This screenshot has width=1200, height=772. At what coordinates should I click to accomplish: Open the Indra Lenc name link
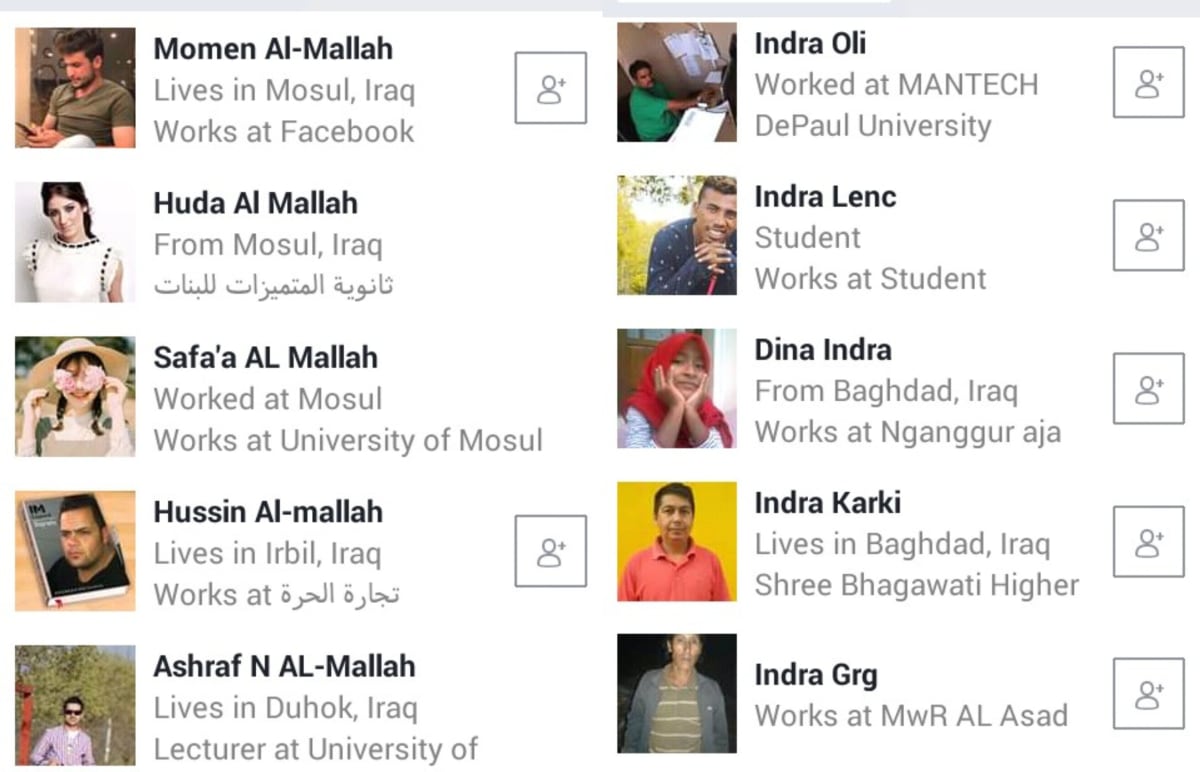[825, 196]
